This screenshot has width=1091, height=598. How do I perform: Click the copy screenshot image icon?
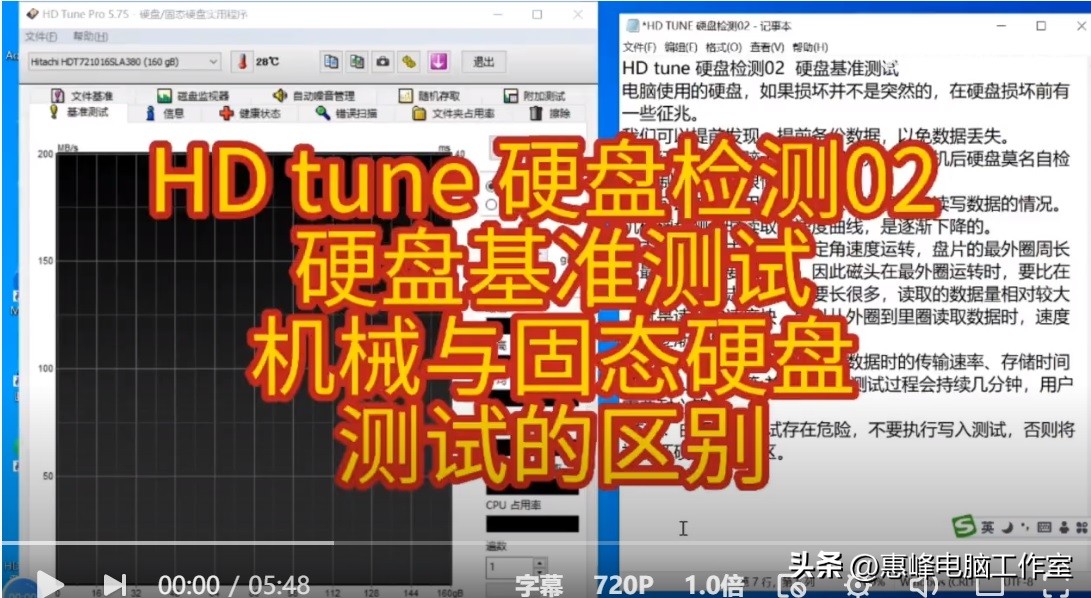(x=356, y=61)
